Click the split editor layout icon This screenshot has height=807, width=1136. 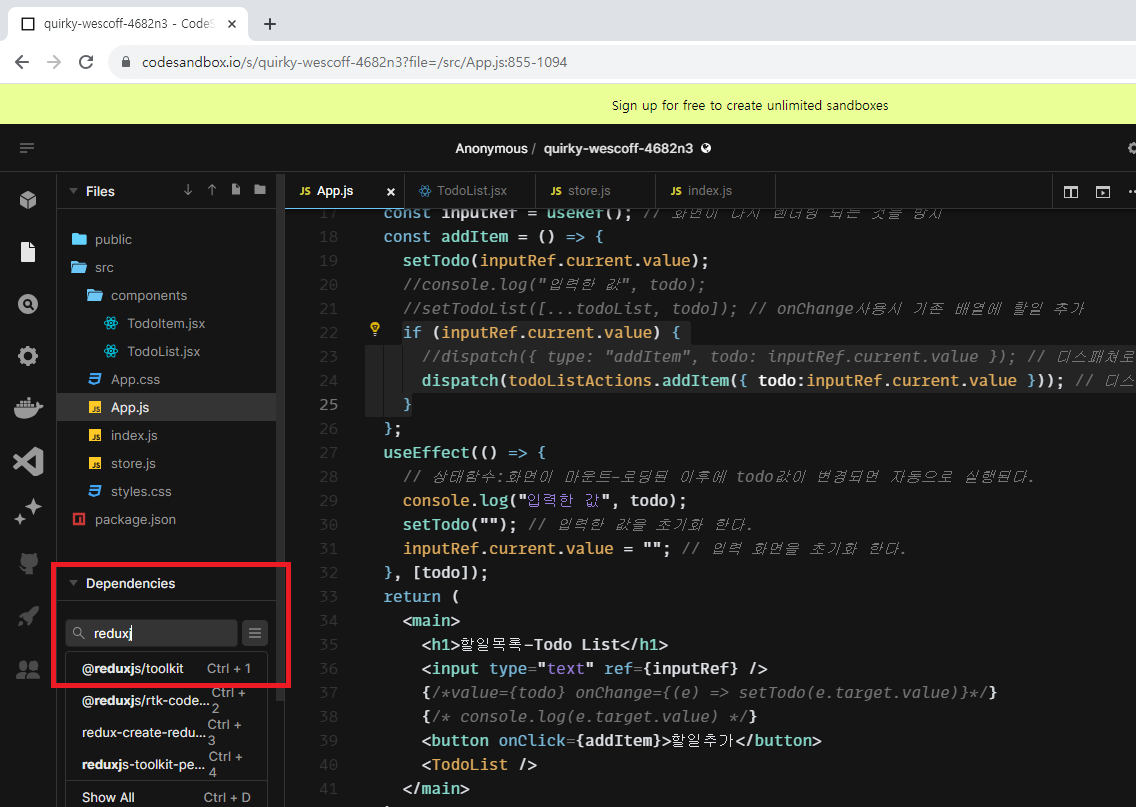point(1070,192)
